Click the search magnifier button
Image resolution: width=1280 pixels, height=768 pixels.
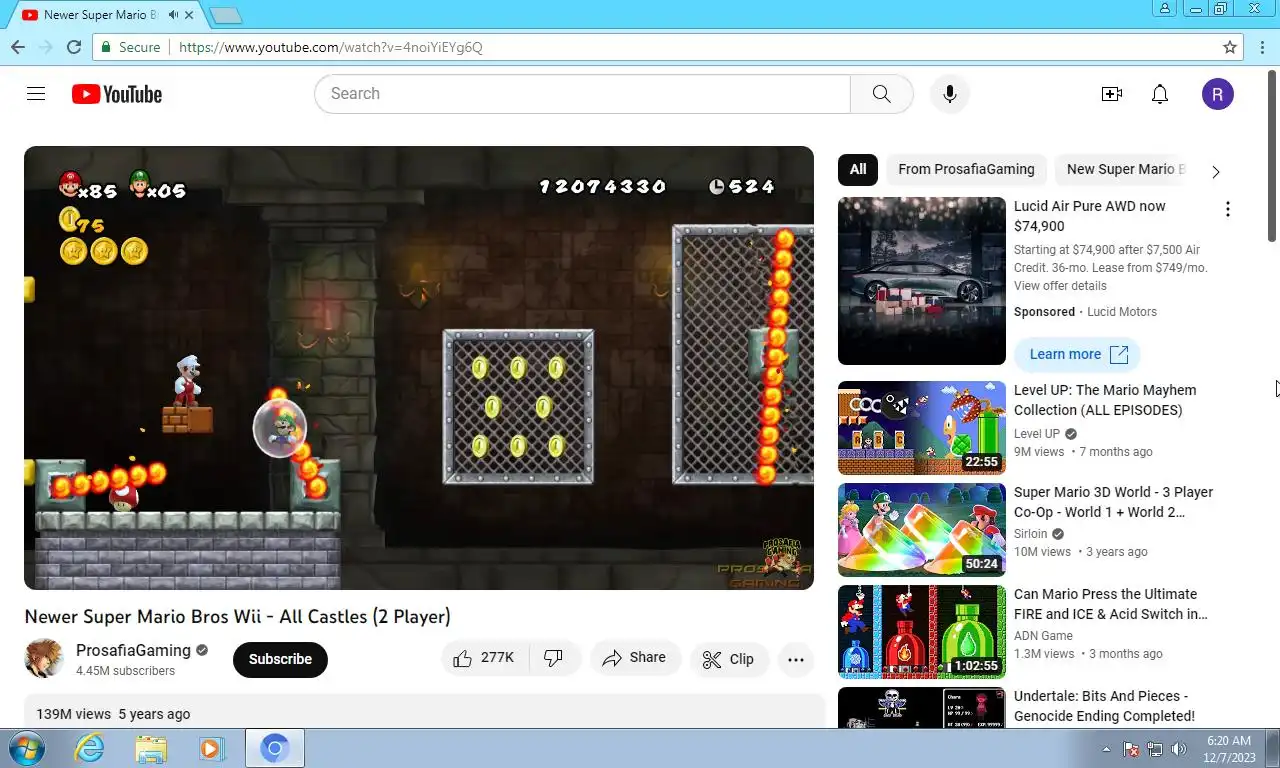(881, 94)
